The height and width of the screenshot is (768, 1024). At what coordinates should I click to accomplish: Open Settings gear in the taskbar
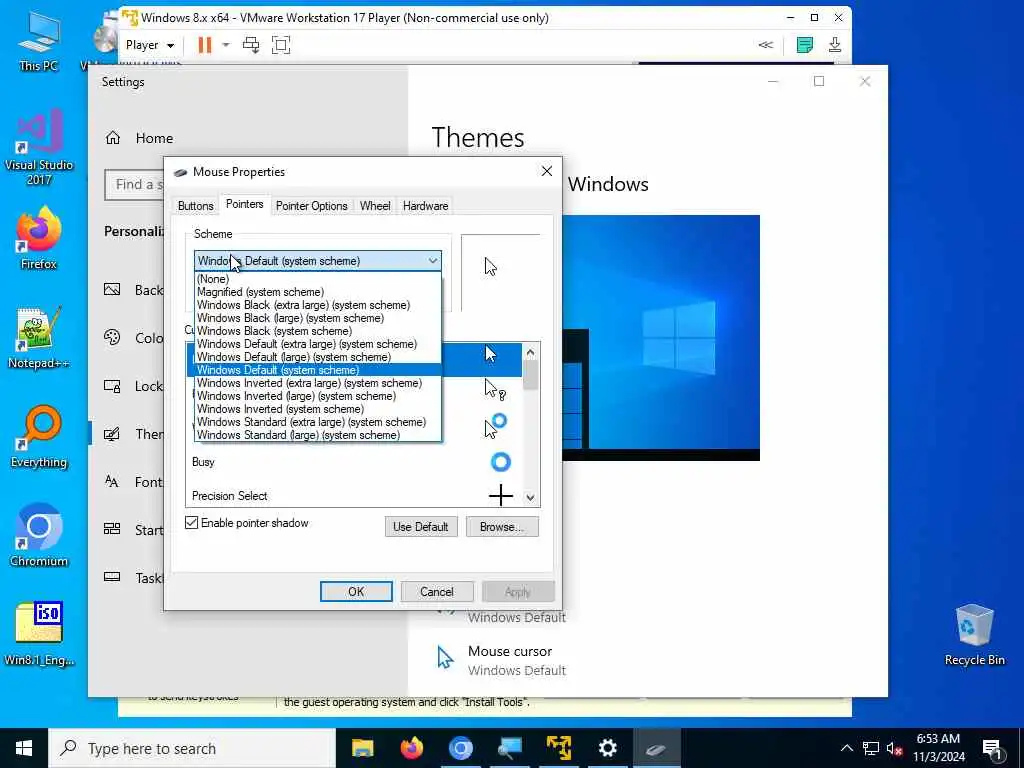pos(607,748)
